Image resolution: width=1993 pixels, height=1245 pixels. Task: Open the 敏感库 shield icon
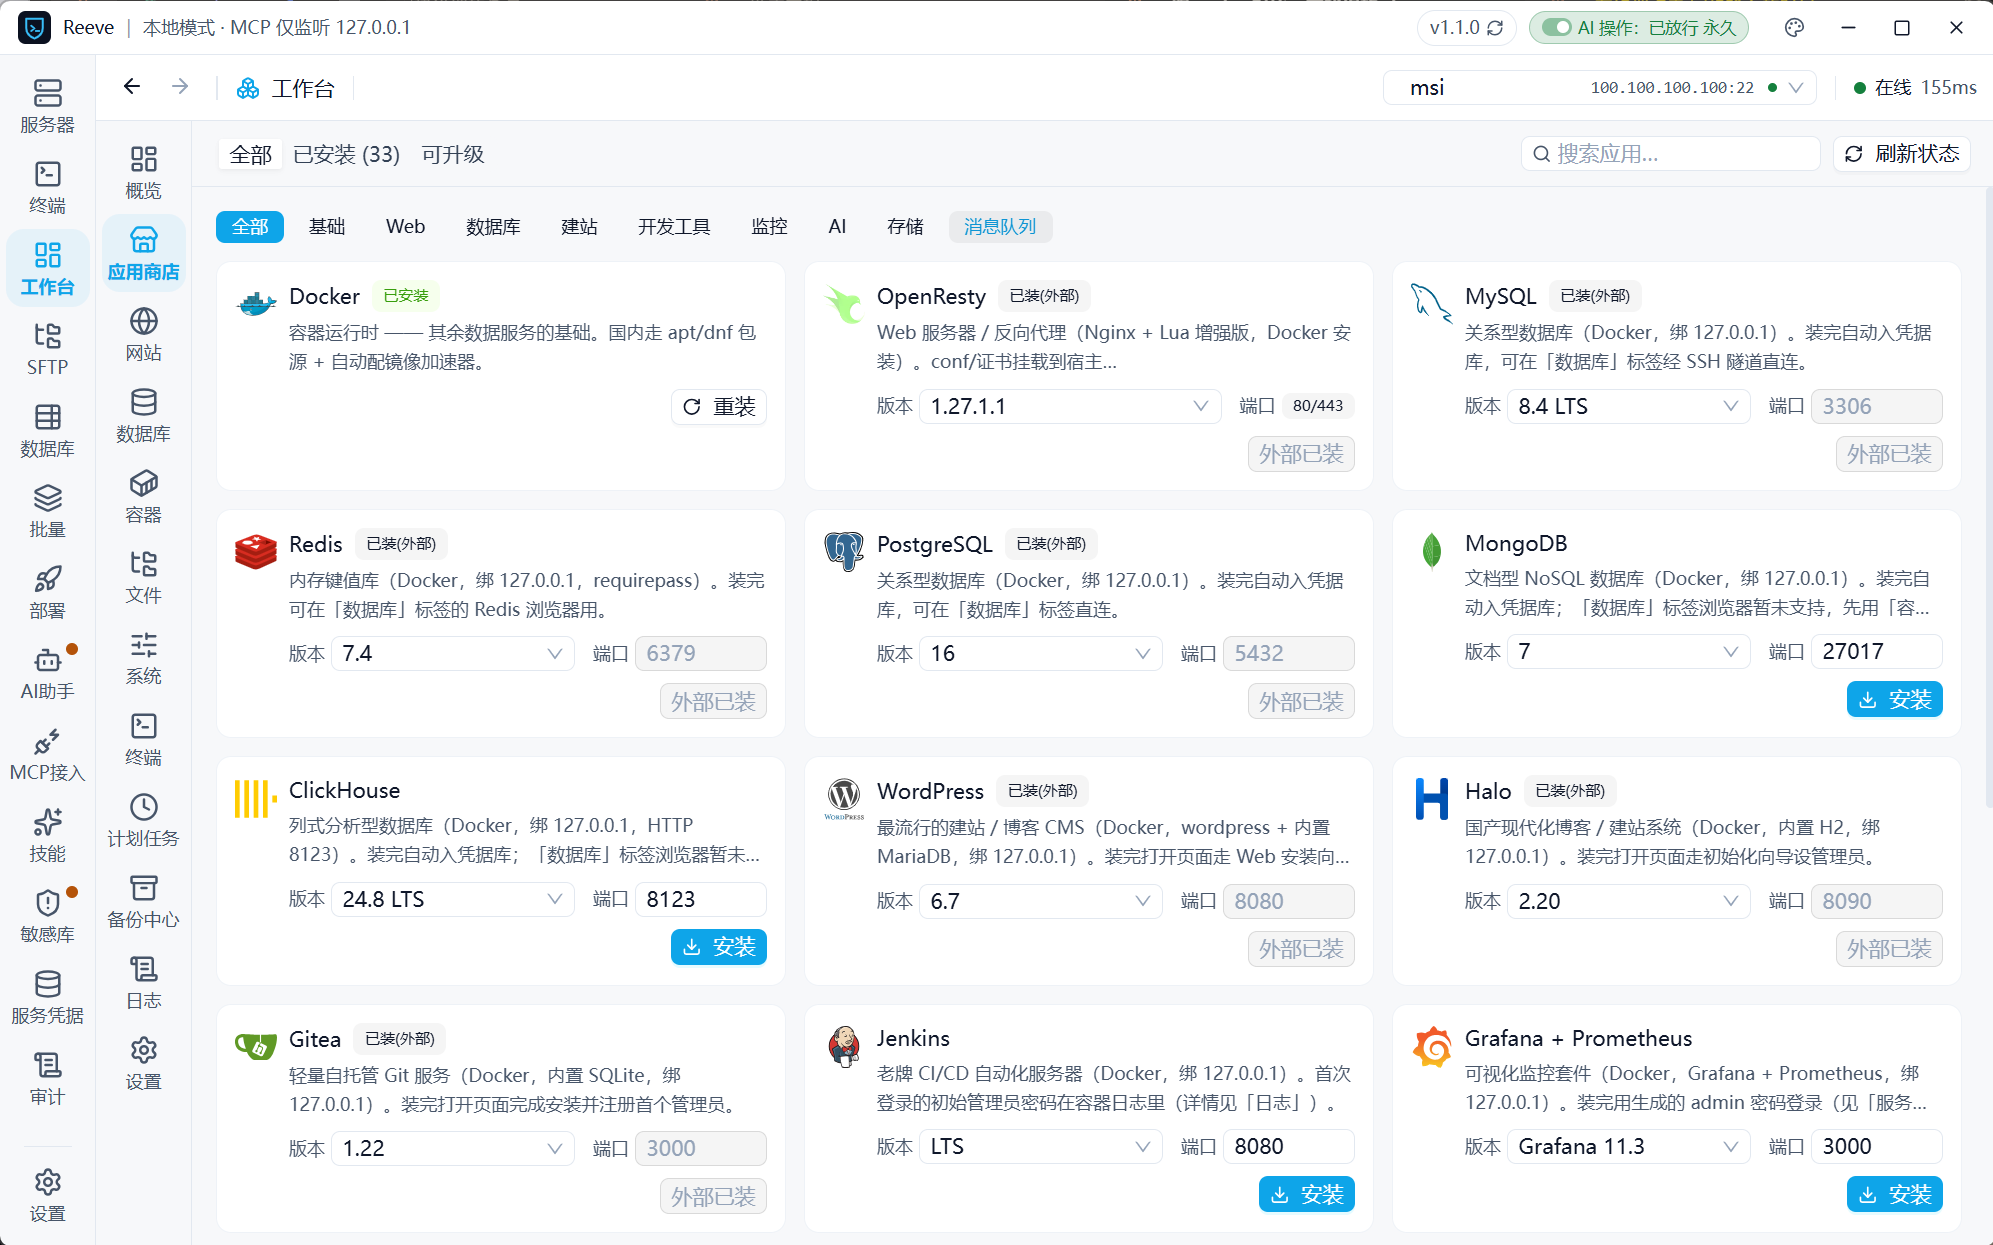[x=47, y=915]
